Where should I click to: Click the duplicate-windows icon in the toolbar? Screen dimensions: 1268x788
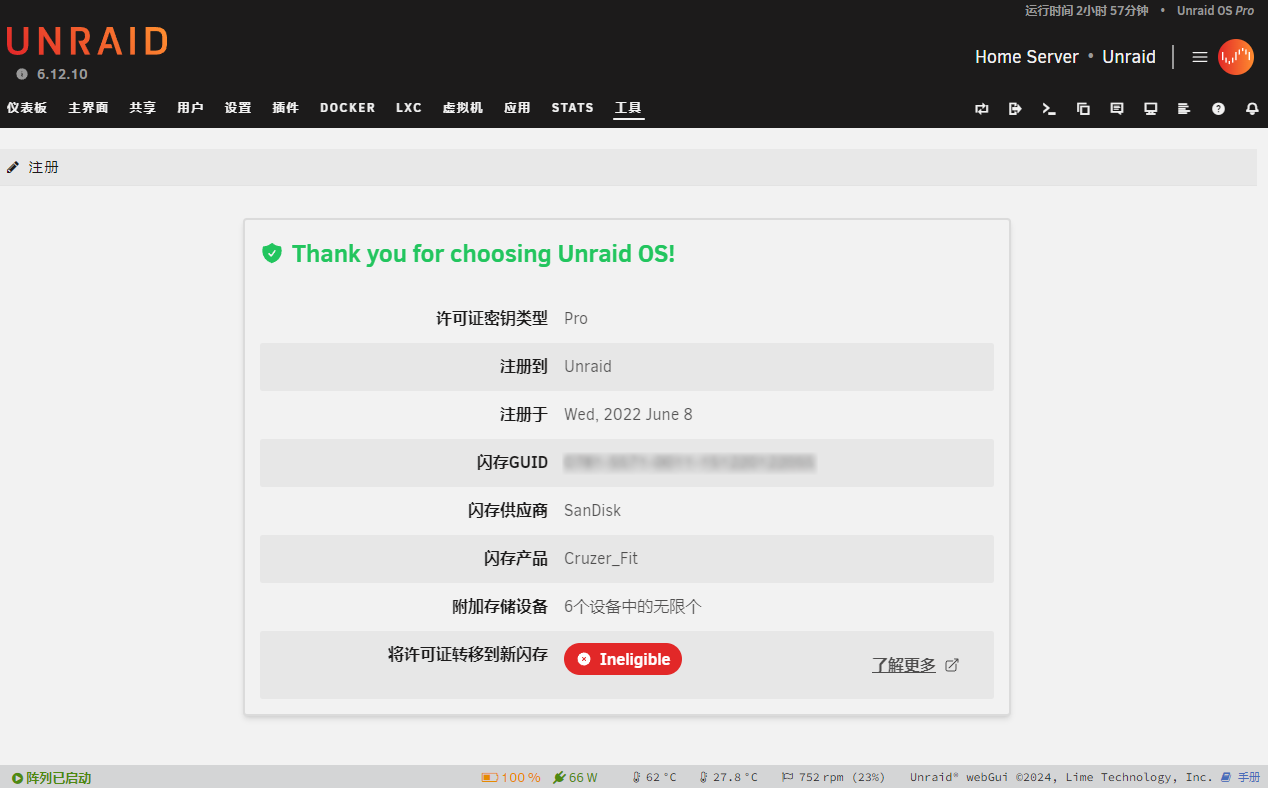point(1083,109)
